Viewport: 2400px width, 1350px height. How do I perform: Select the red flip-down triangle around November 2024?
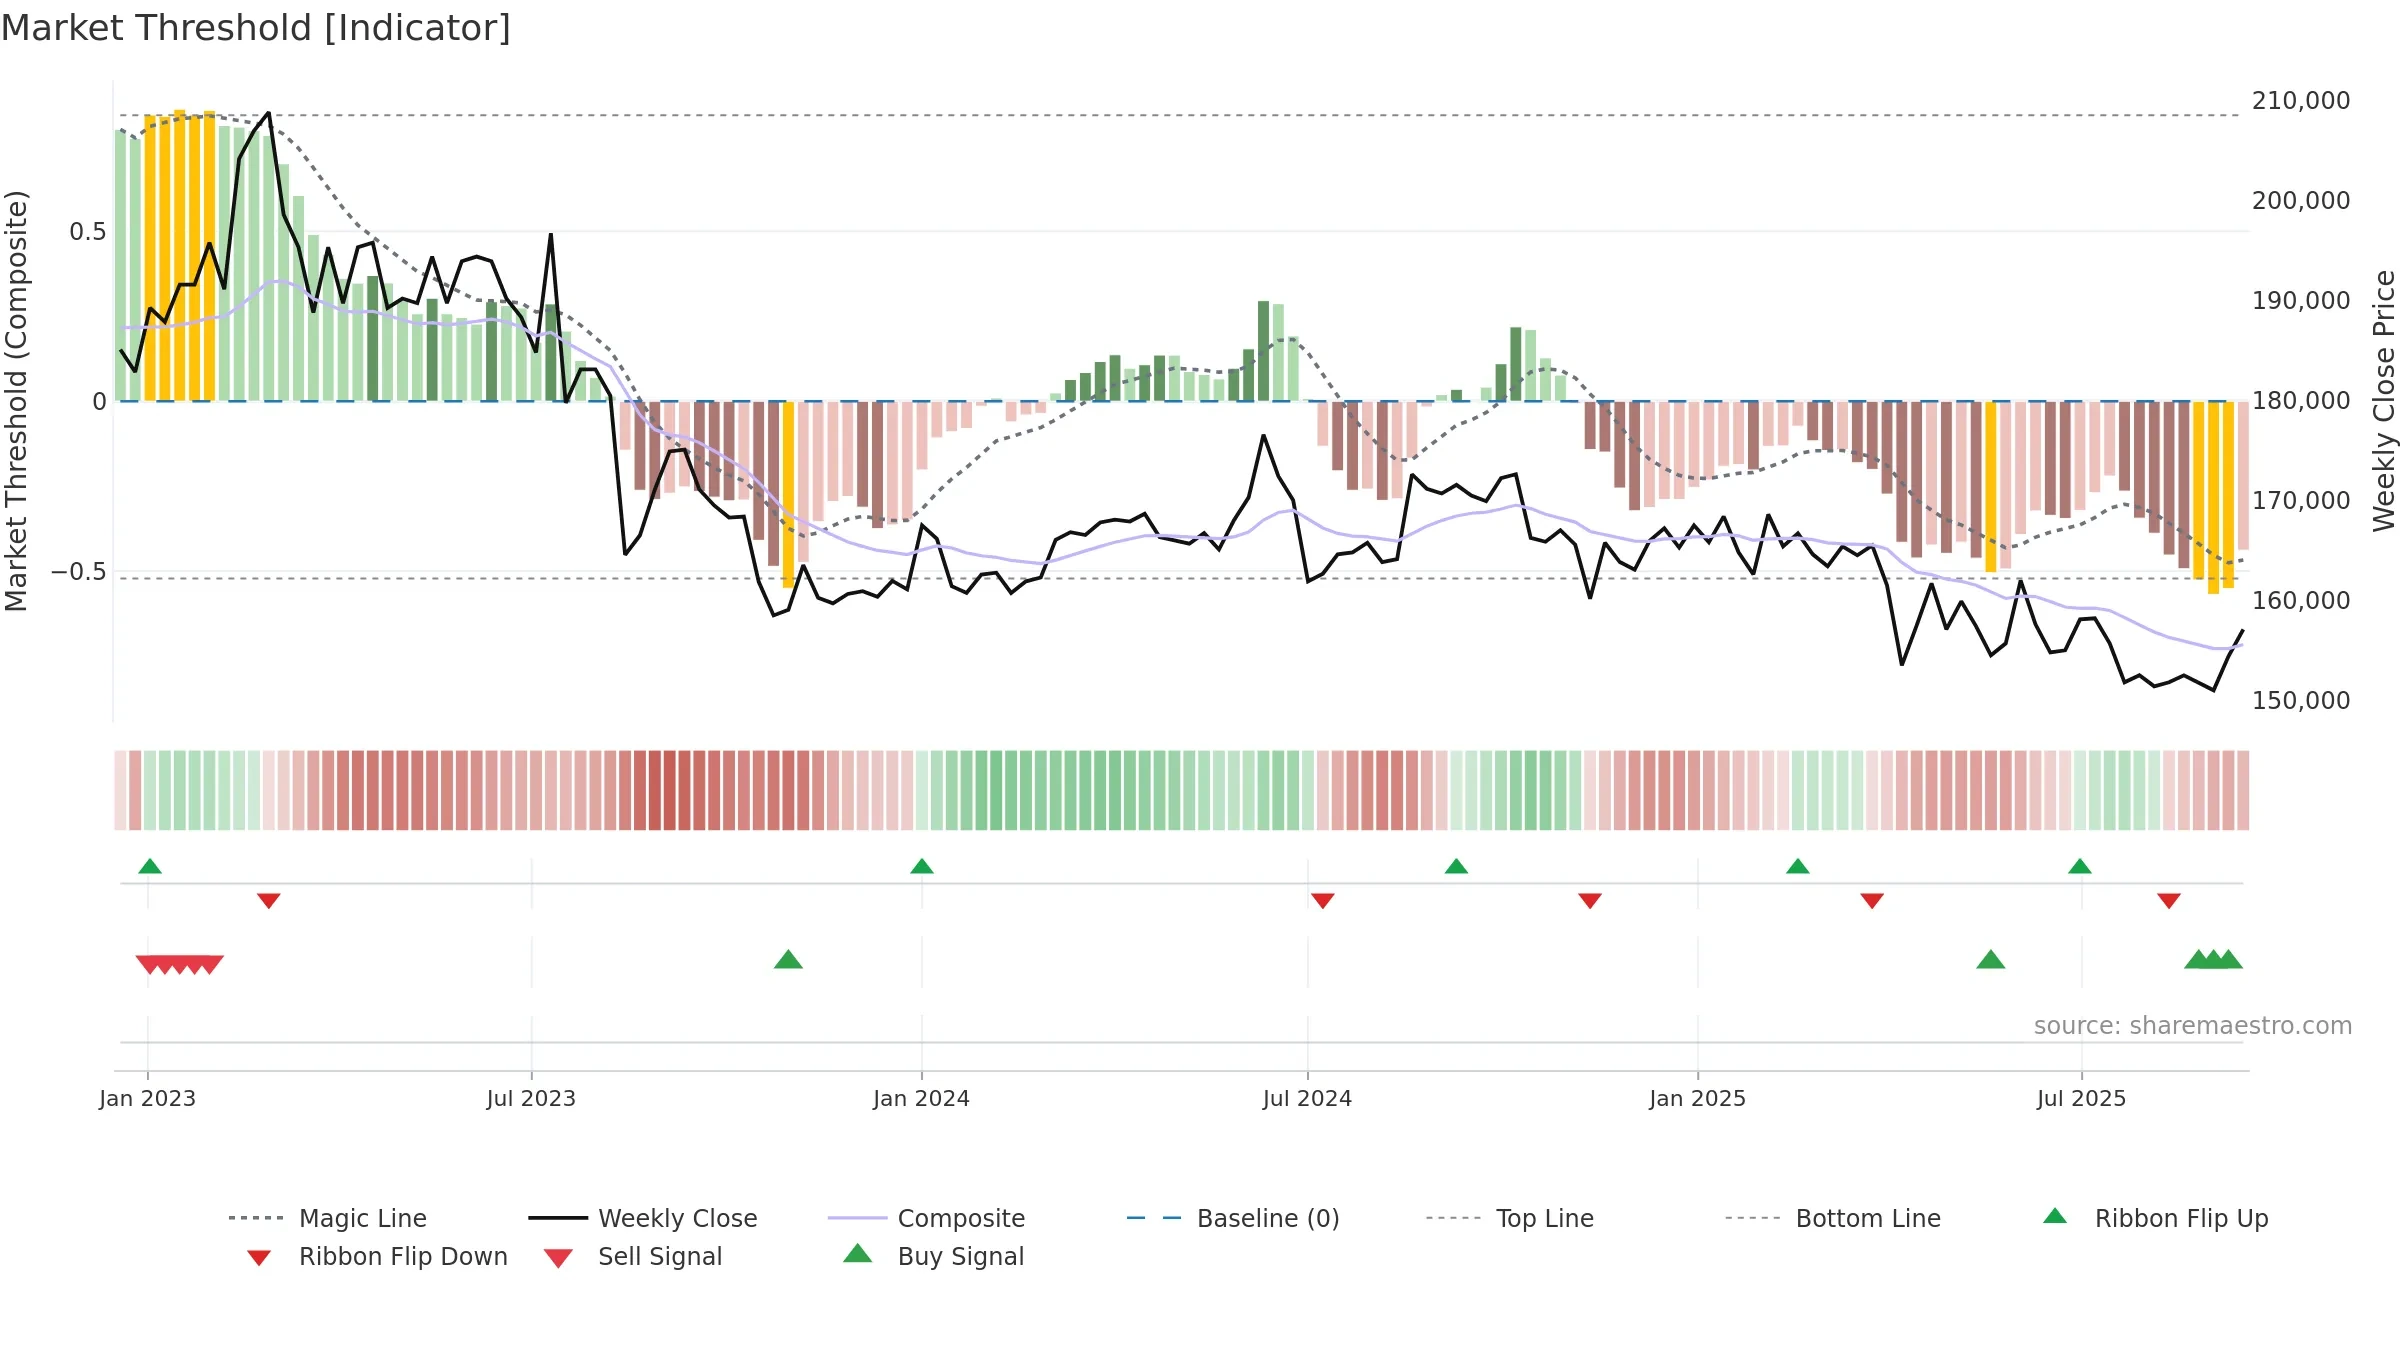1590,901
